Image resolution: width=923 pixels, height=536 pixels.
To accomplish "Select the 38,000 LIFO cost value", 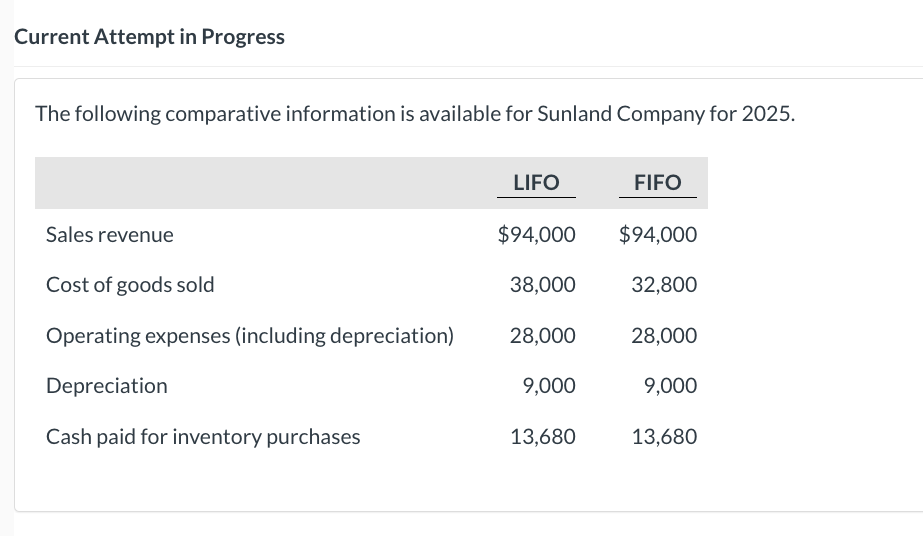I will pyautogui.click(x=542, y=285).
